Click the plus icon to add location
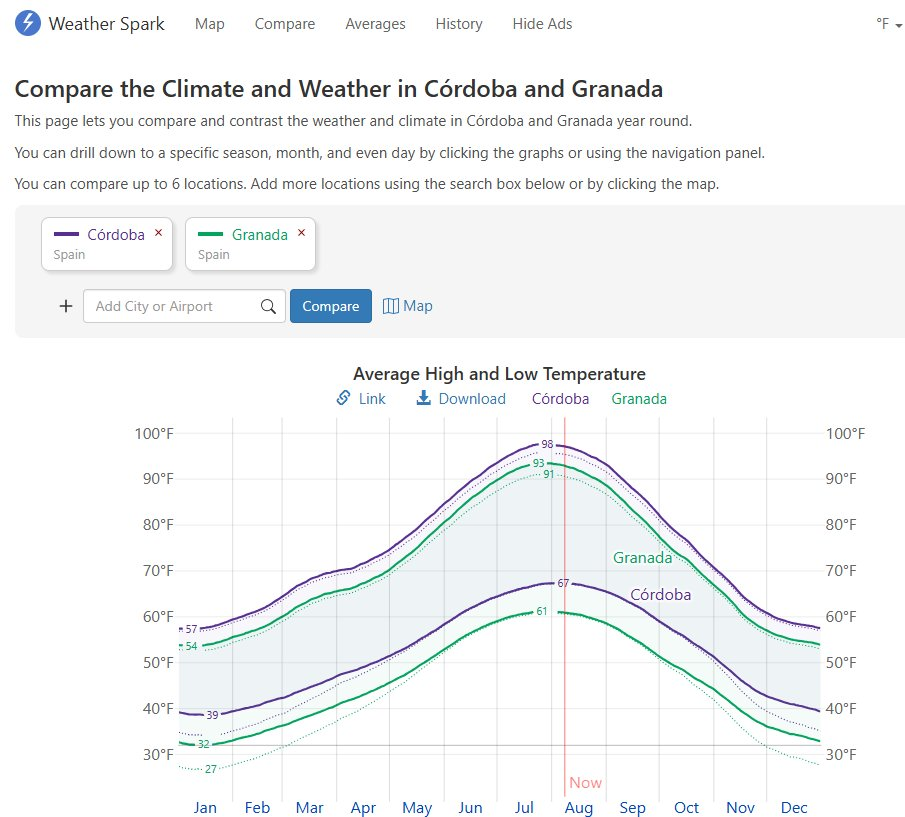Screen dimensions: 905x817 66,306
